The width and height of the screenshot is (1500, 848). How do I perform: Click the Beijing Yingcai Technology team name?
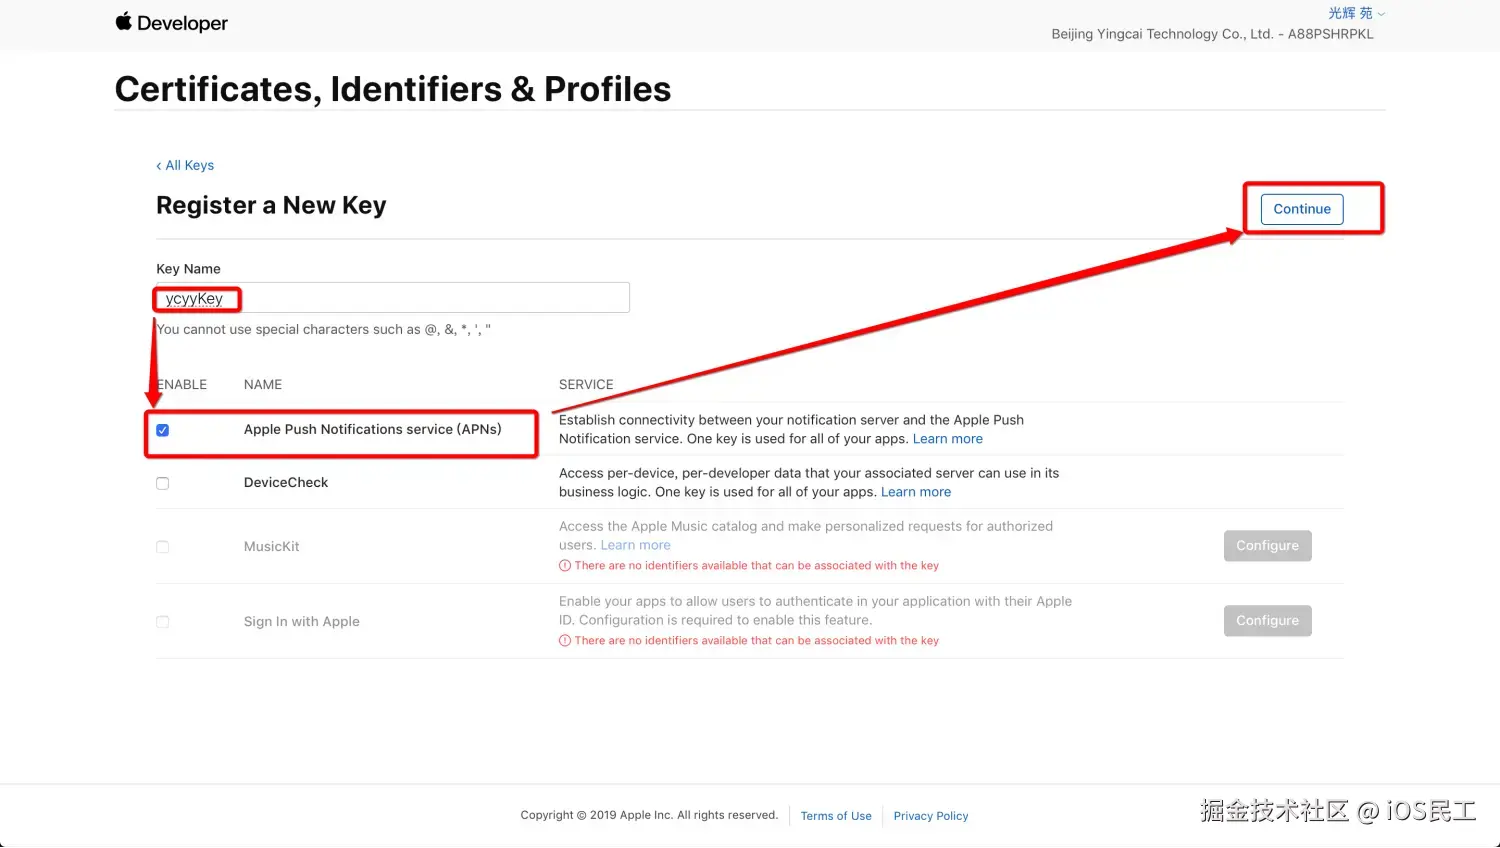click(x=1212, y=34)
